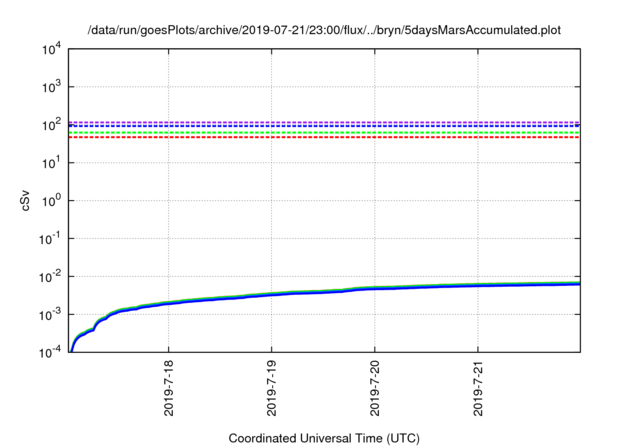Click the 2019-7-19 date tick label
Screen dimensions: 640x448
tap(271, 388)
